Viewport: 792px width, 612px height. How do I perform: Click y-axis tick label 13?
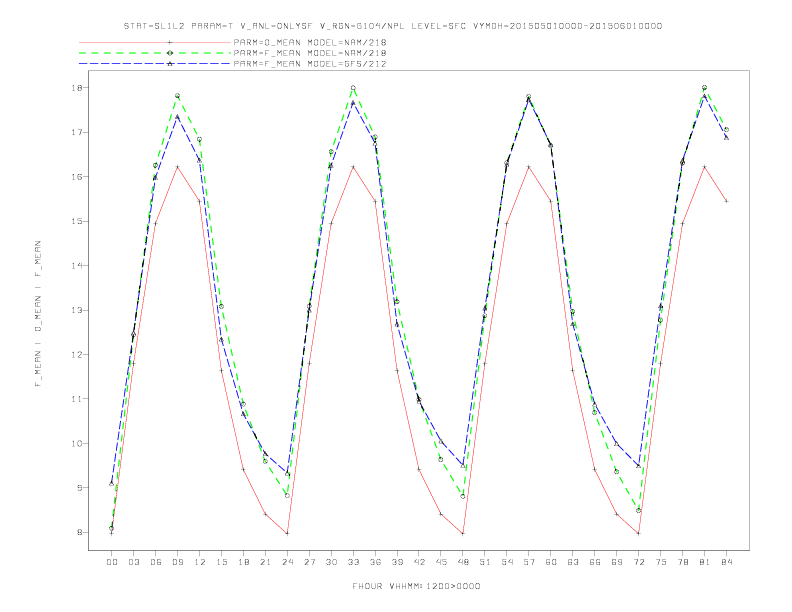(x=77, y=310)
